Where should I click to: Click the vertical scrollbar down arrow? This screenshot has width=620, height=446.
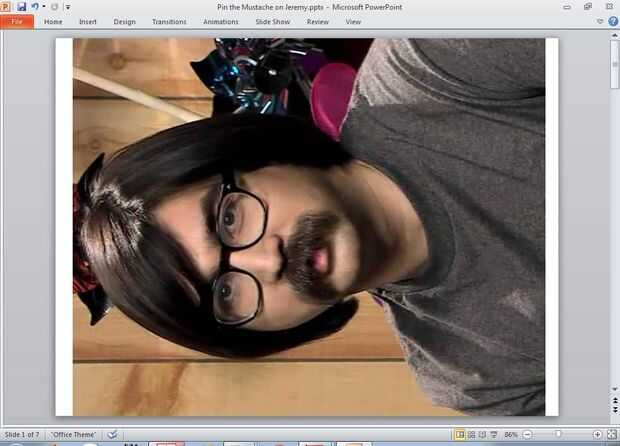[615, 389]
